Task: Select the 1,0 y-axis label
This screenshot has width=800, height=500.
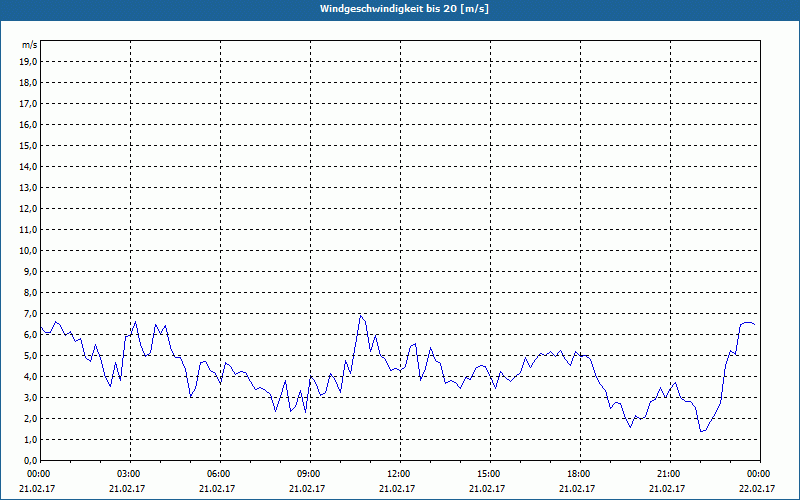Action: [x=30, y=440]
